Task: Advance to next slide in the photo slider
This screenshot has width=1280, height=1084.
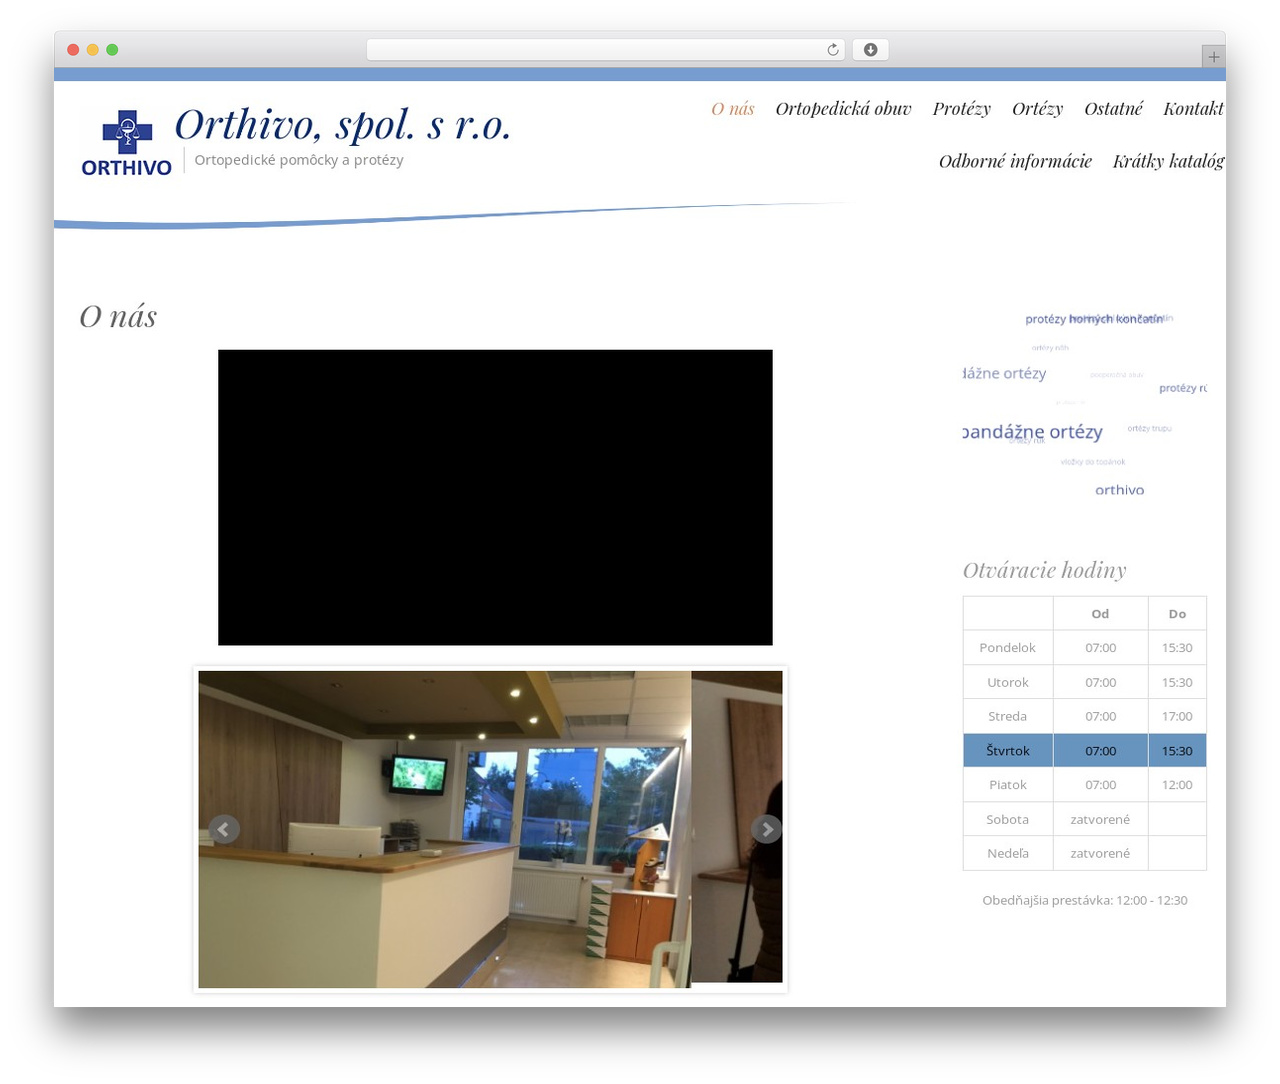Action: point(766,829)
